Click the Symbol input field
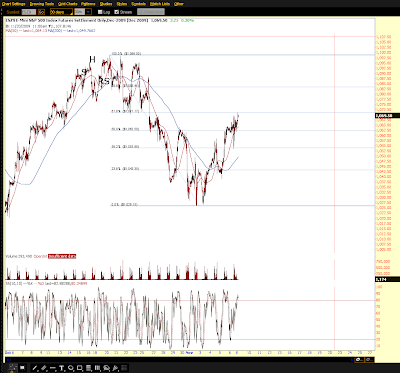Screen dimensions: 400x373 pyautogui.click(x=29, y=12)
